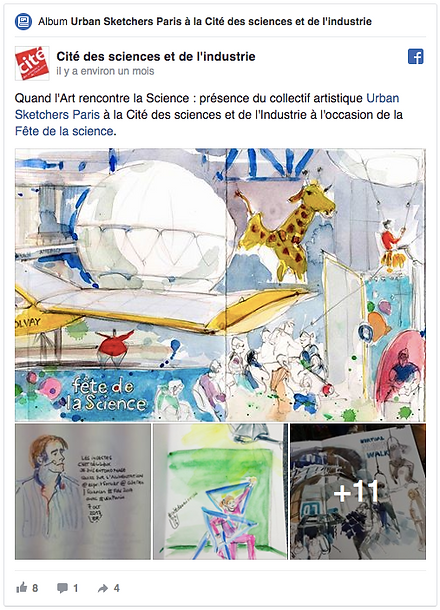Click the like count 8
This screenshot has height=610, width=440.
pyautogui.click(x=35, y=588)
